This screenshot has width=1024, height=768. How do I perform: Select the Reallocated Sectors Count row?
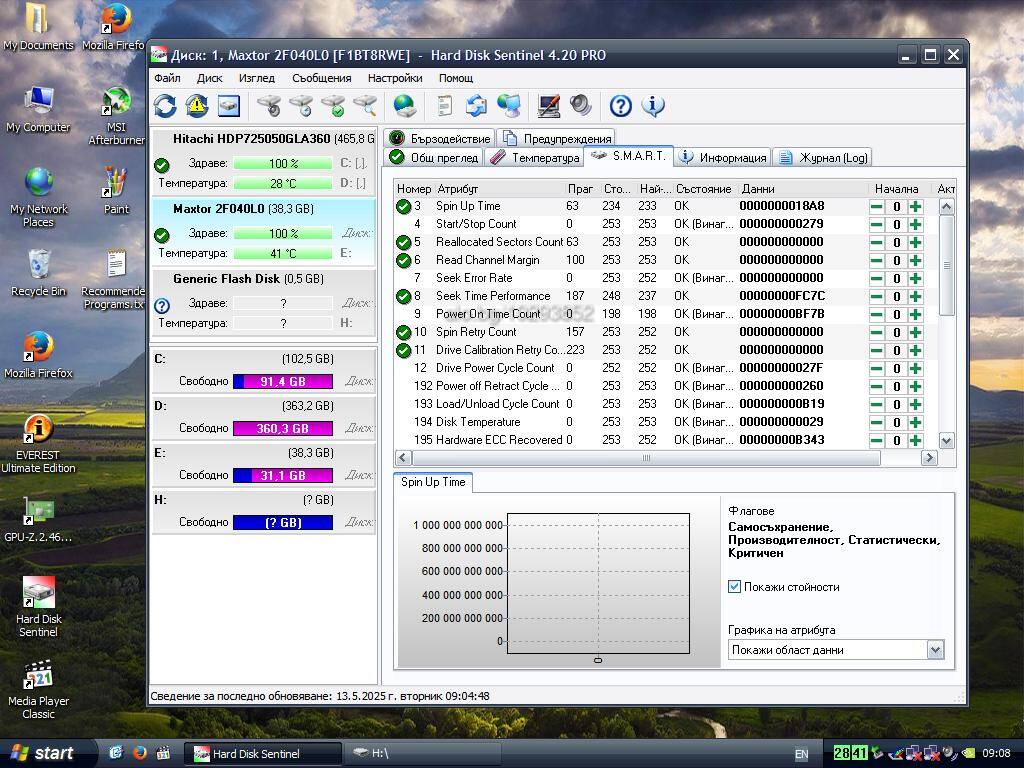click(x=666, y=242)
